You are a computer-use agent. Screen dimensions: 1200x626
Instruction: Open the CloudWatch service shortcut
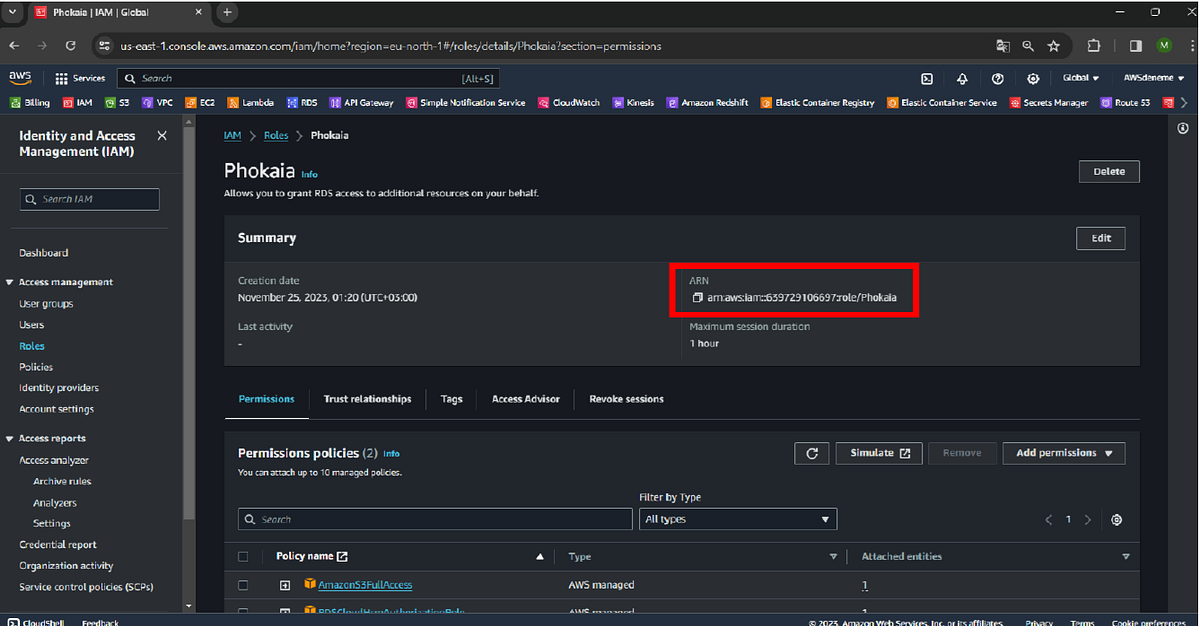point(568,102)
